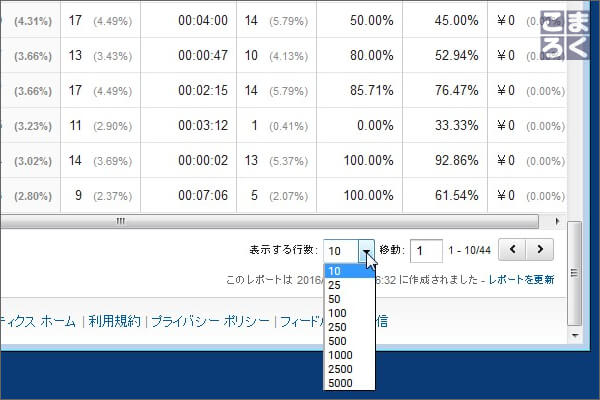Open the rows-to-show dropdown arrow
Screen dimensions: 600x400
click(366, 251)
